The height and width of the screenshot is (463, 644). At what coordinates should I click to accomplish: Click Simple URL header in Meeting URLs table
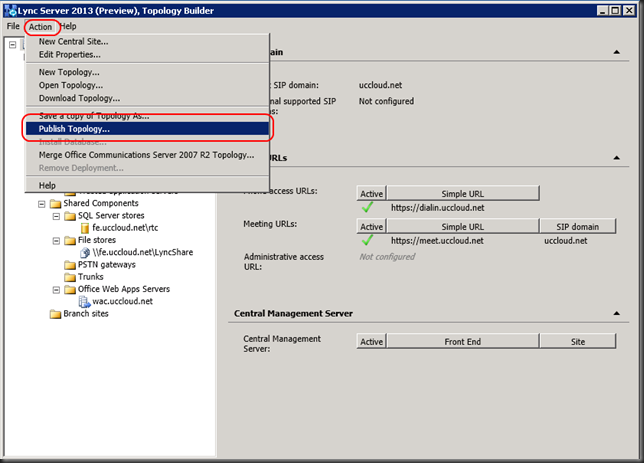click(463, 226)
